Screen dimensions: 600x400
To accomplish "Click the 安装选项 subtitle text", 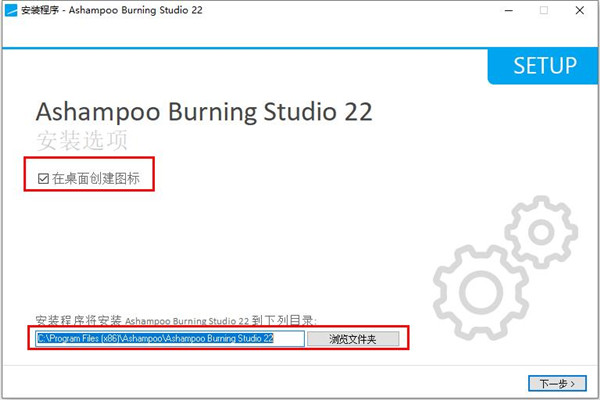I will [82, 139].
